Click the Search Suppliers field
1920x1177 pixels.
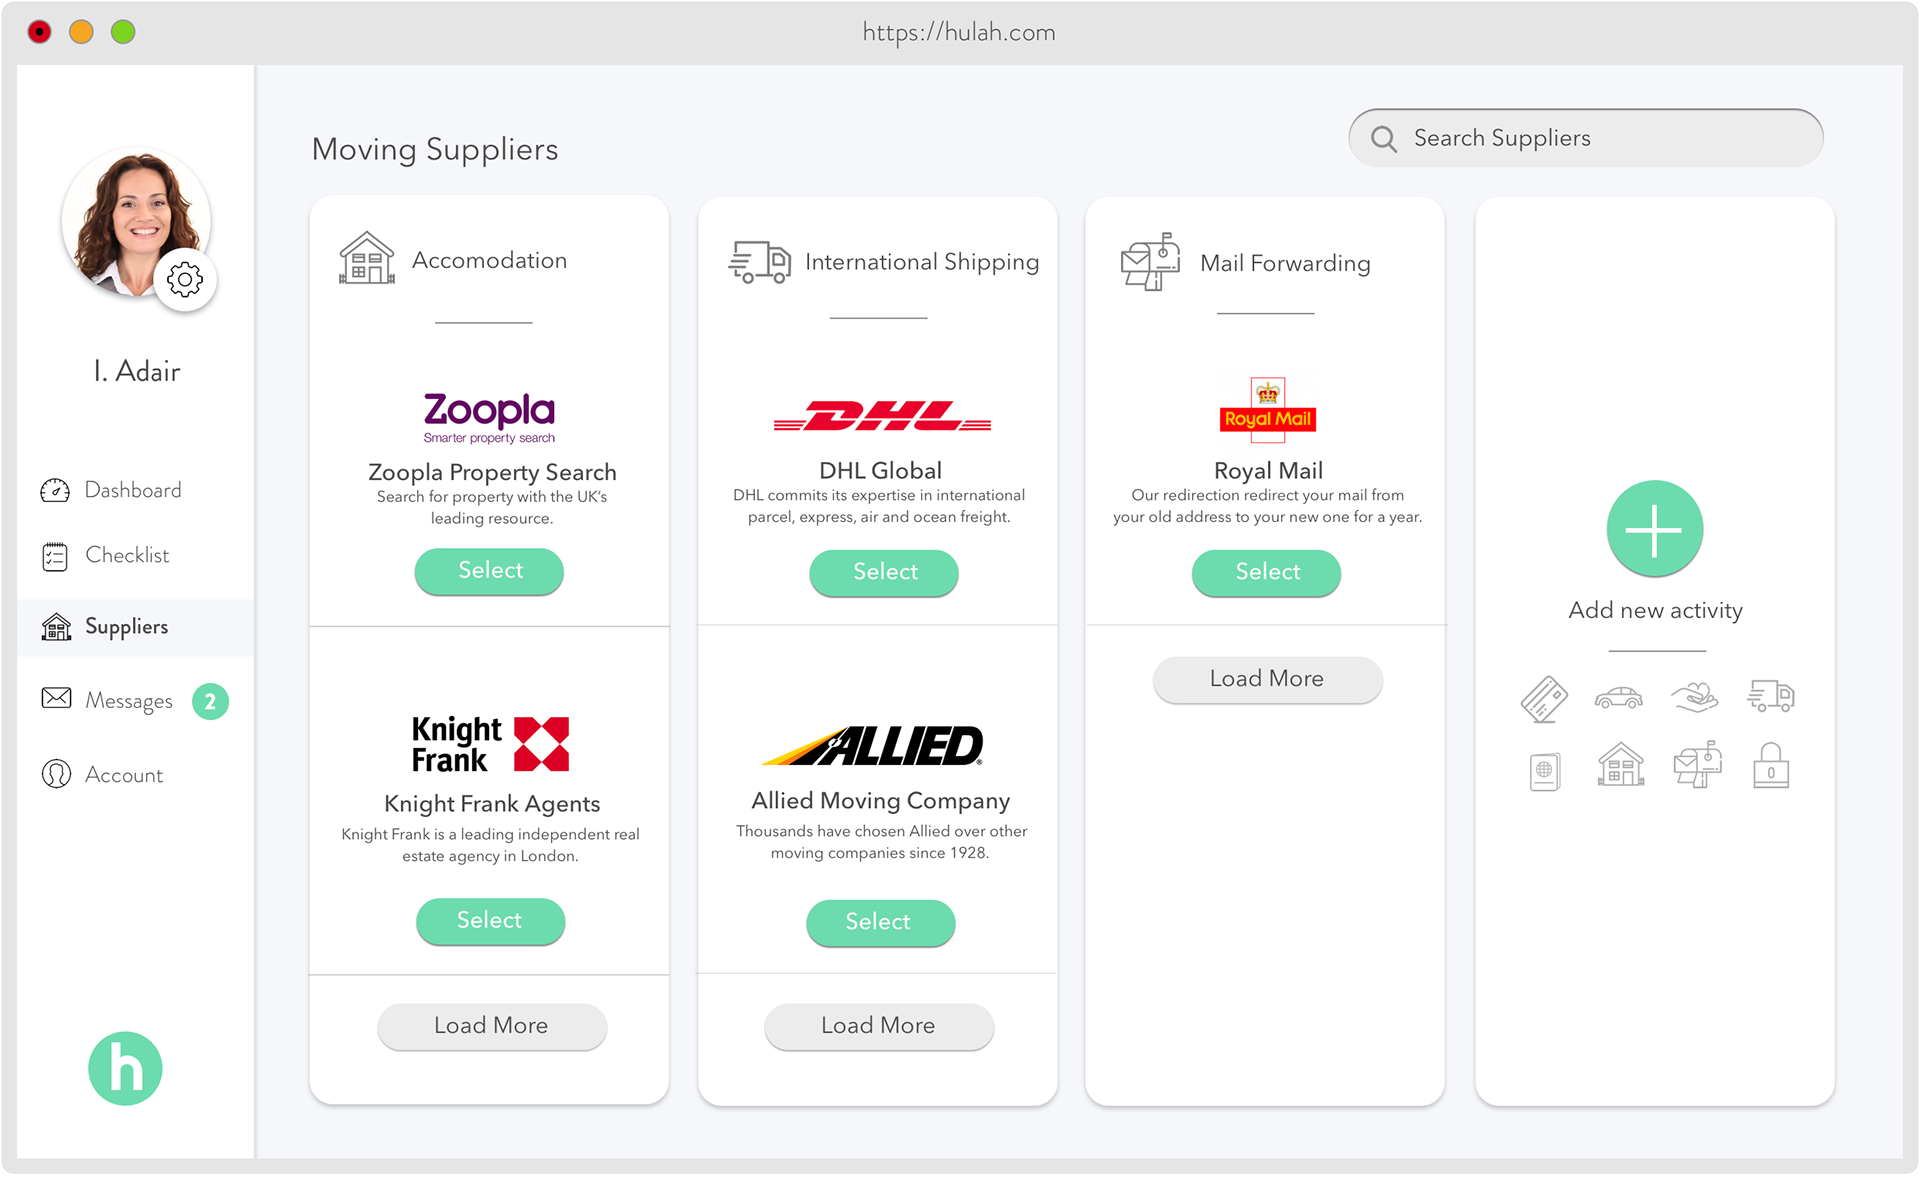[1585, 138]
